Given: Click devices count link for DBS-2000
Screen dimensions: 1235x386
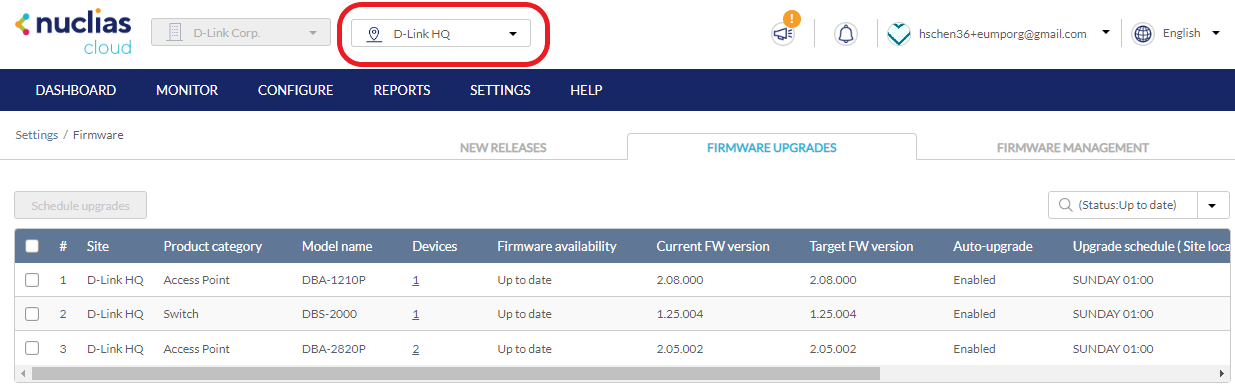Looking at the screenshot, I should (x=416, y=314).
